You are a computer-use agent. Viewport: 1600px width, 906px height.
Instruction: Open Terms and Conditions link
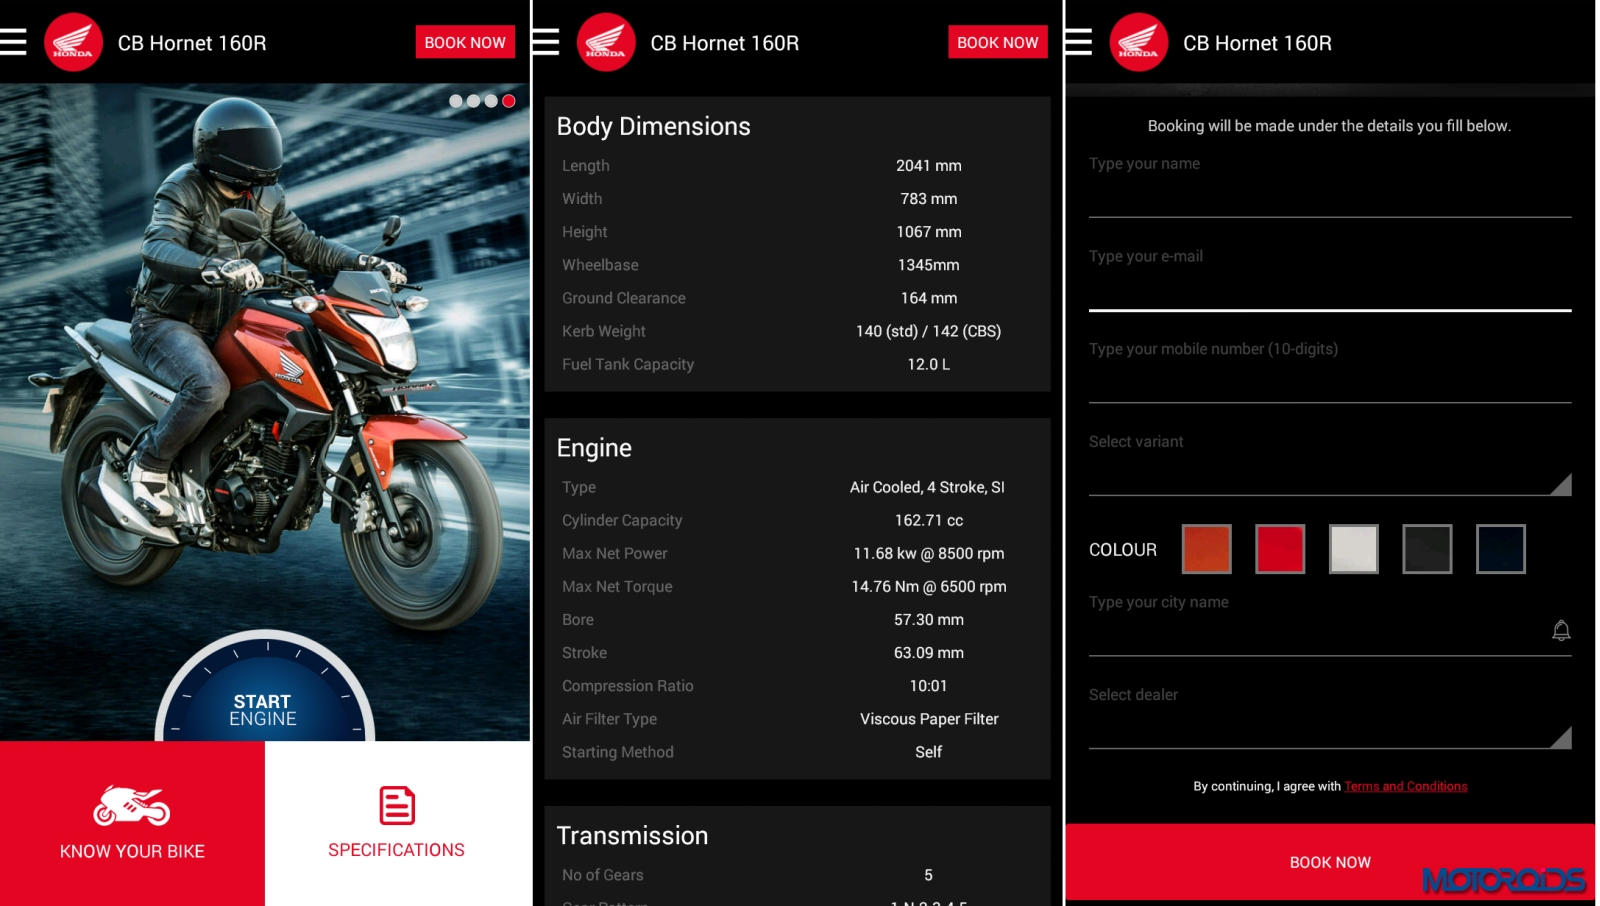[x=1406, y=786]
